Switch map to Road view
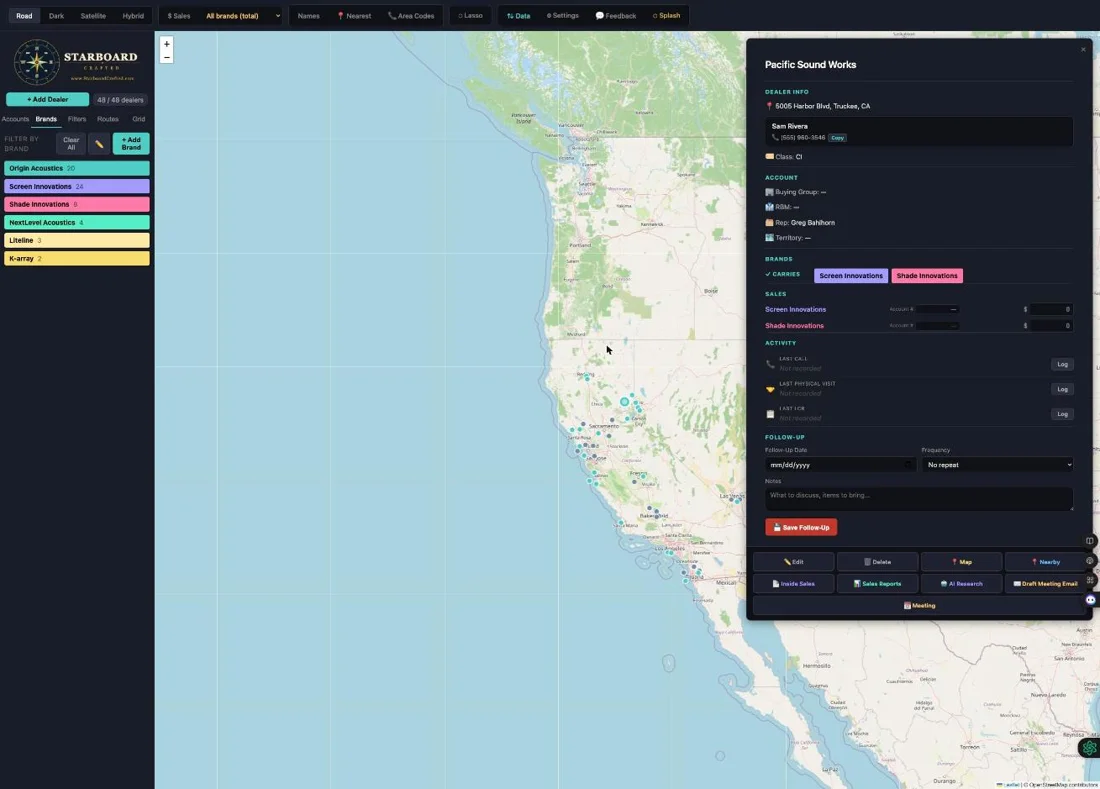This screenshot has width=1100, height=789. 25,15
